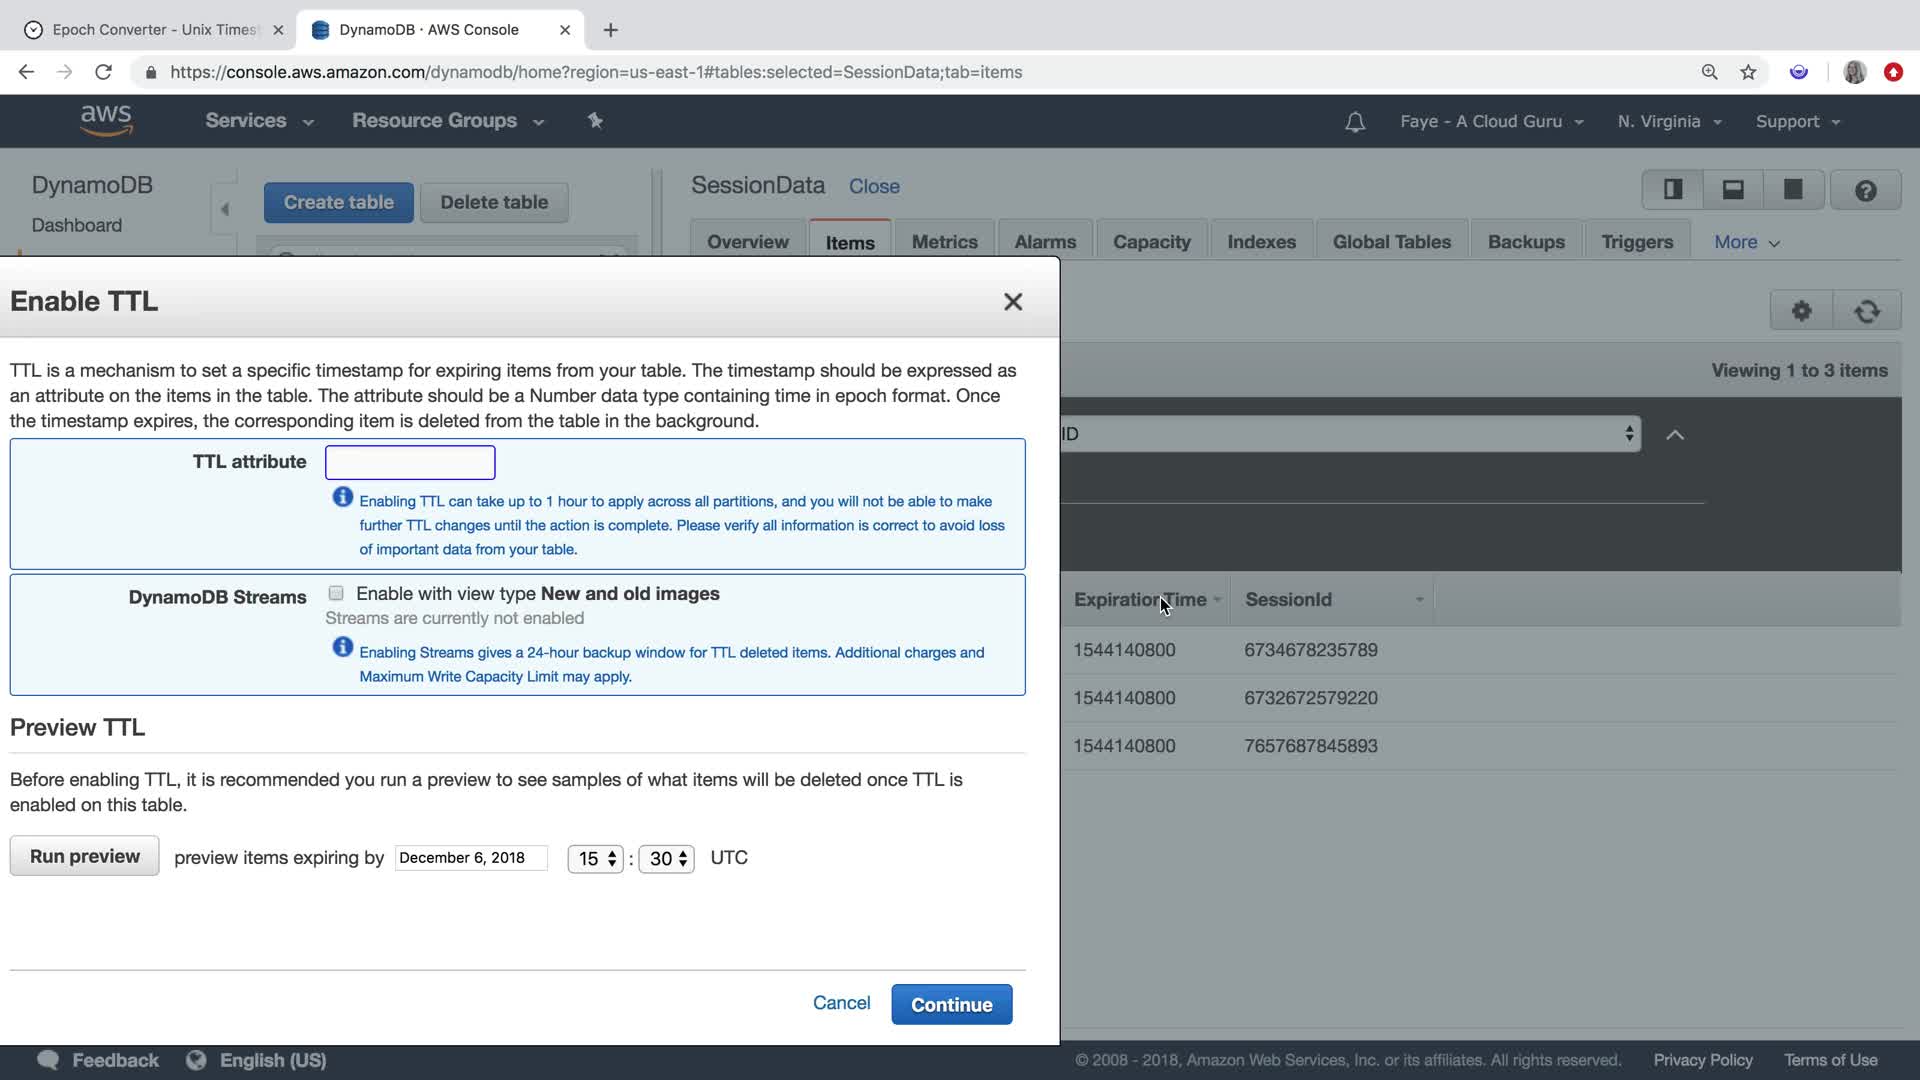Collapse the filter panel with up chevron
The height and width of the screenshot is (1080, 1920).
coord(1675,435)
